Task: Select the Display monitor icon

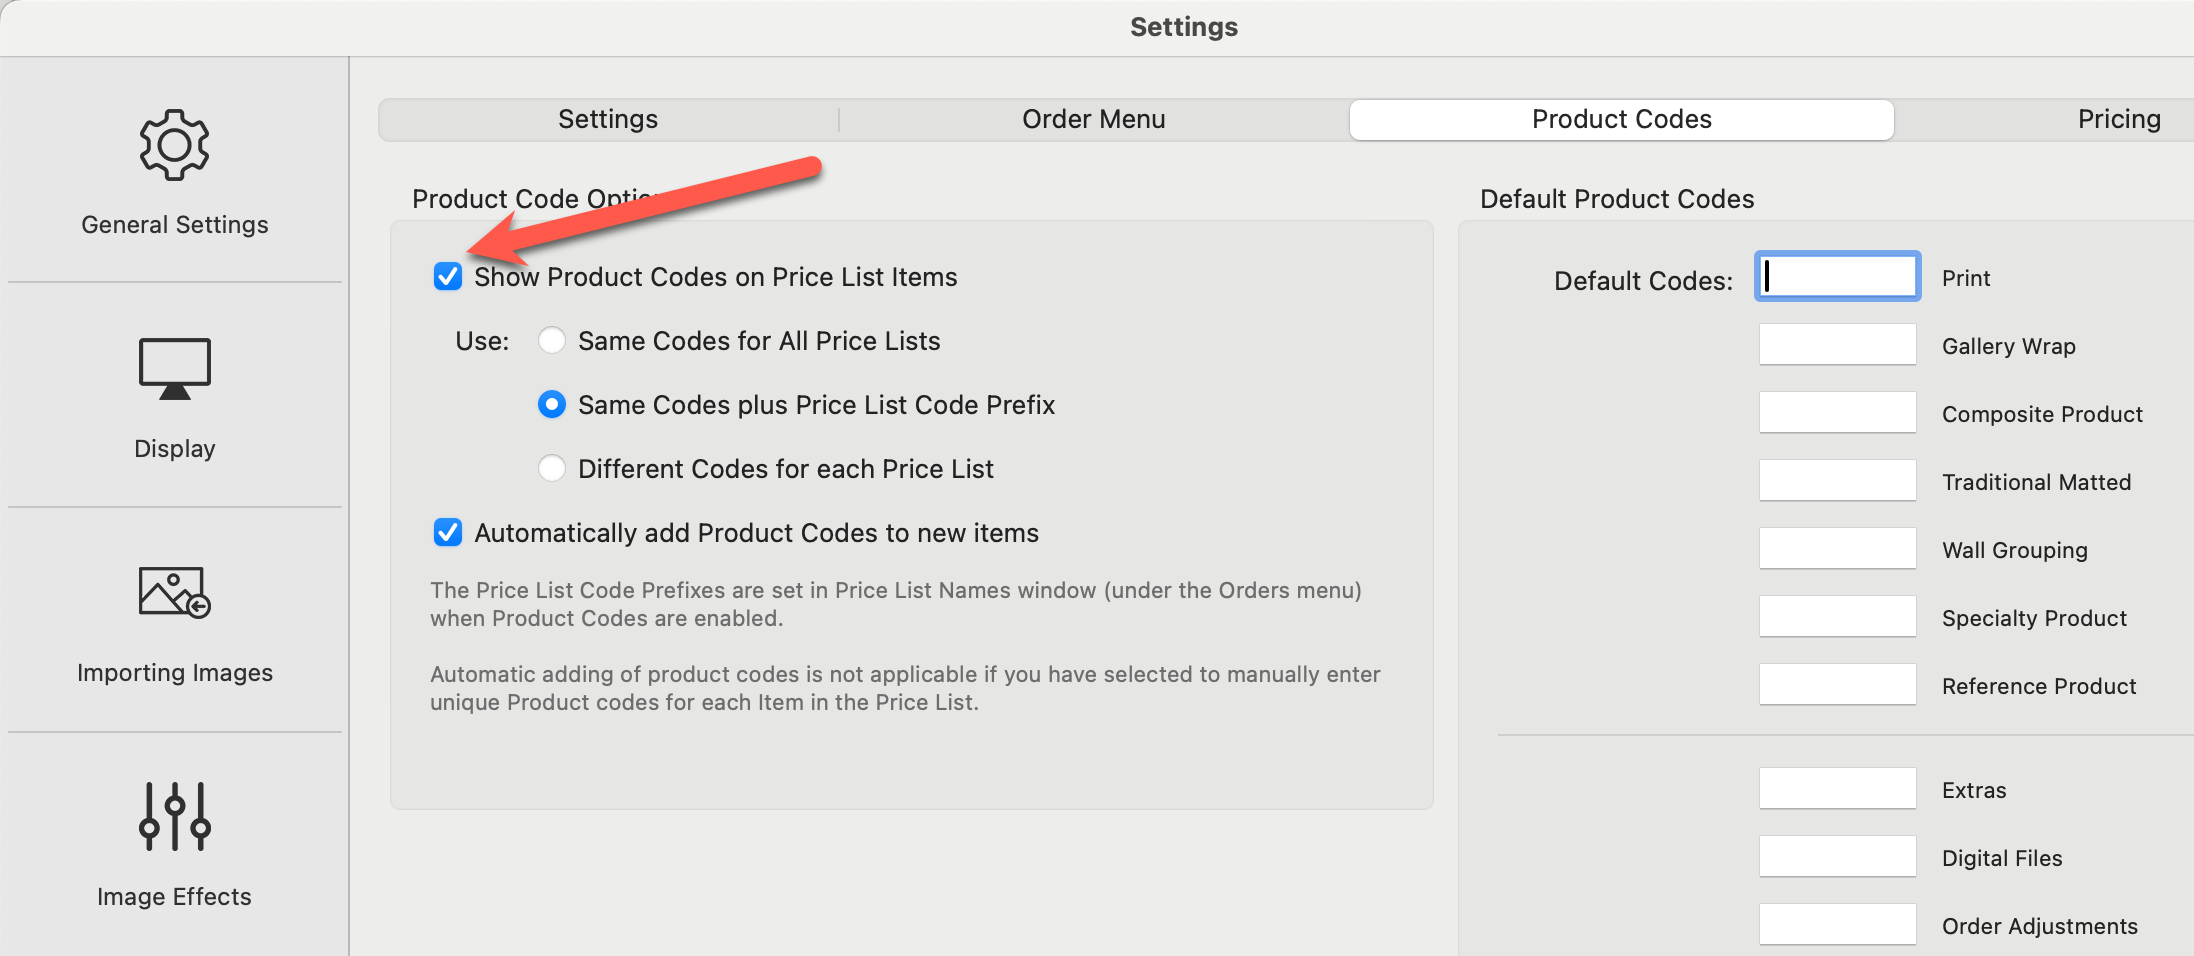Action: (174, 369)
